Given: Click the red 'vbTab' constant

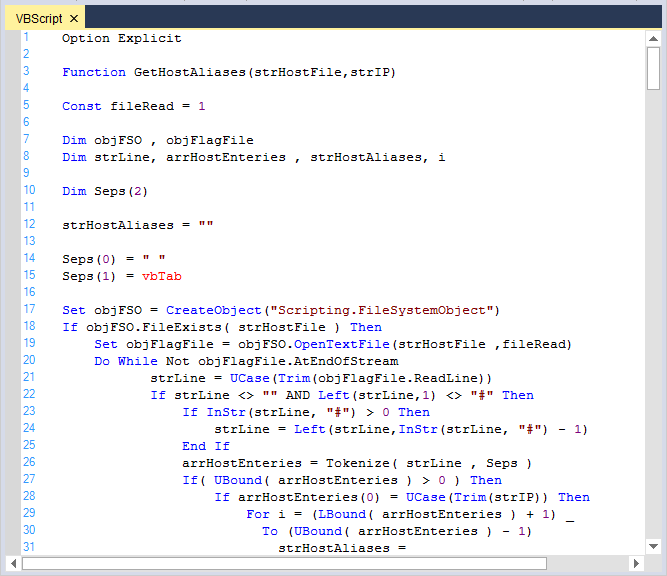Looking at the screenshot, I should tap(162, 277).
